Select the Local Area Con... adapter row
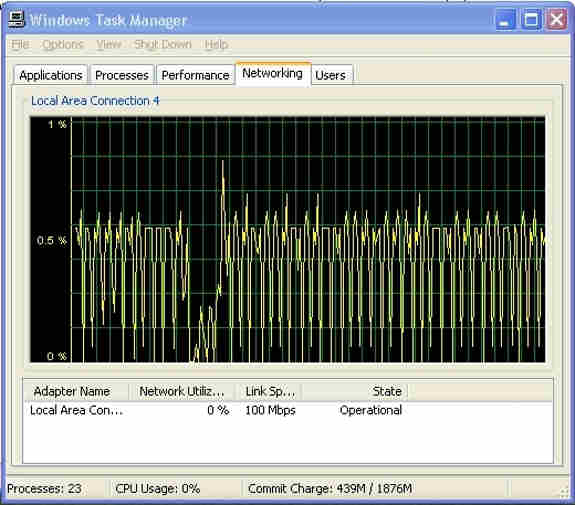The height and width of the screenshot is (505, 575). tap(216, 410)
